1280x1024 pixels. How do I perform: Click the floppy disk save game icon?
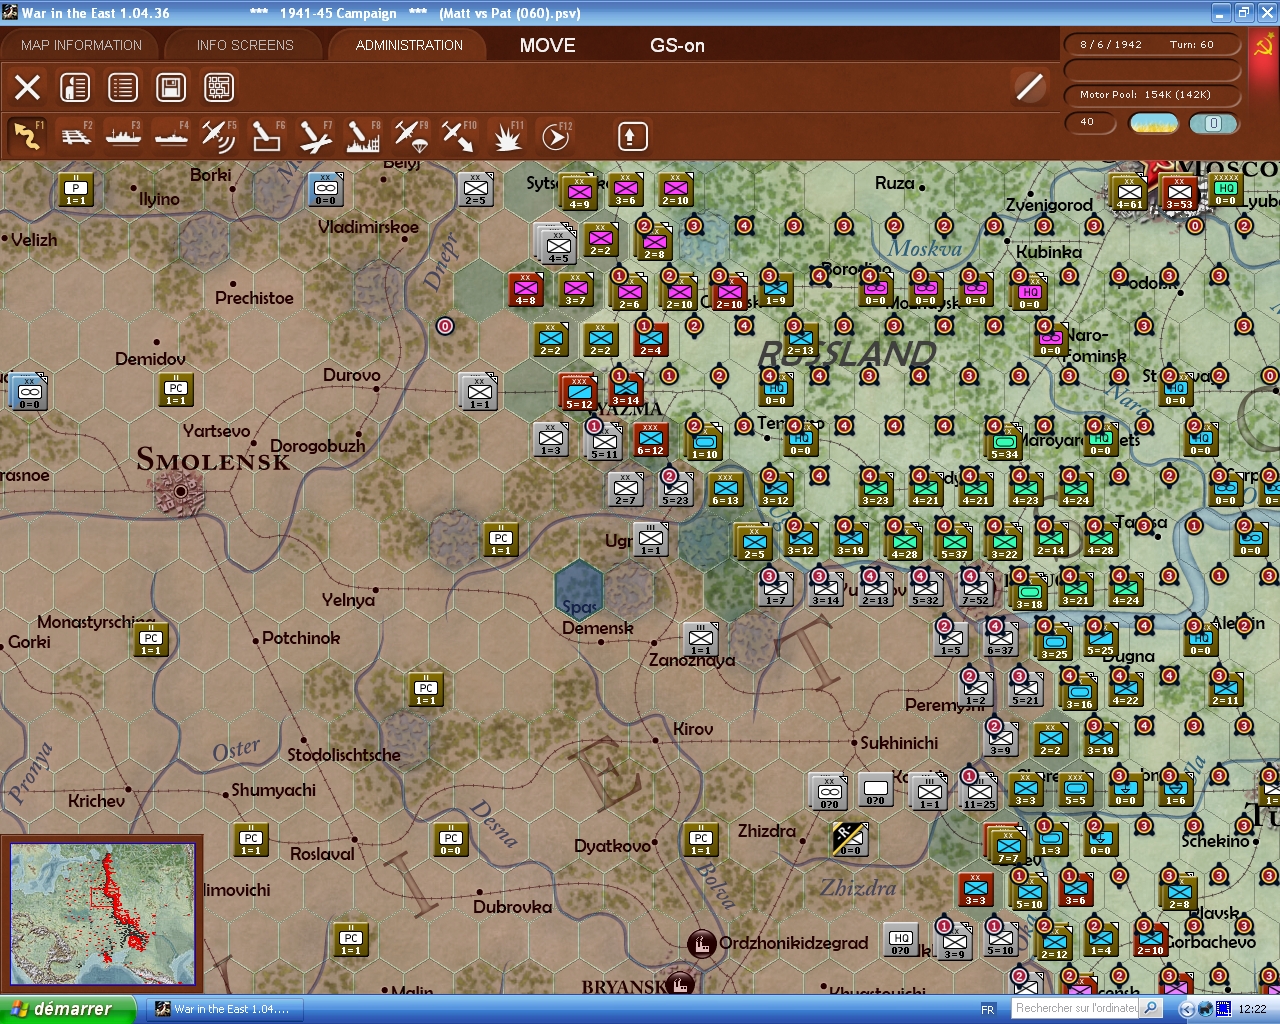(171, 87)
